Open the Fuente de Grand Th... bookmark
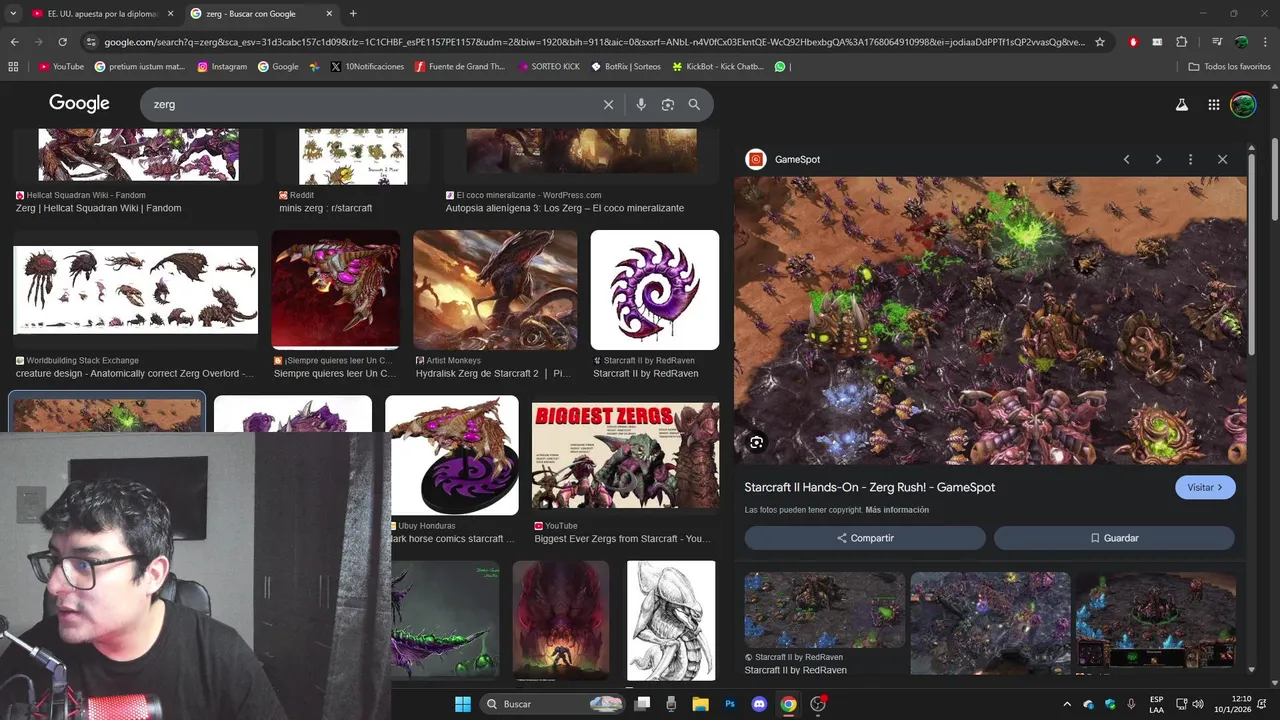Viewport: 1280px width, 720px height. [x=460, y=67]
